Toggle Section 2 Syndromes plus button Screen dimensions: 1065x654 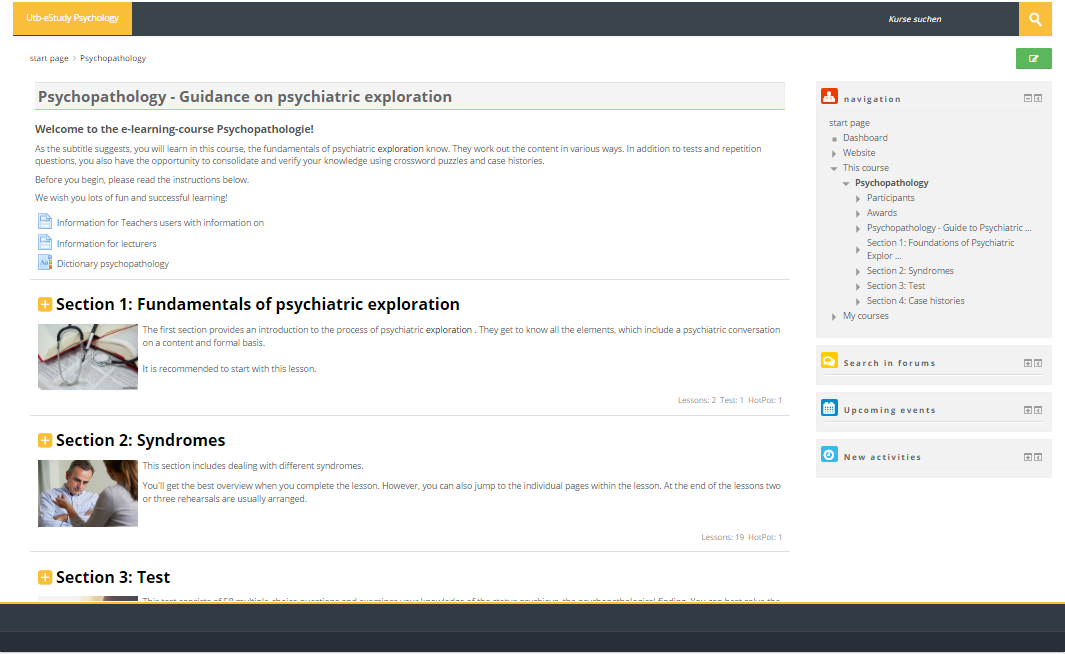click(45, 441)
